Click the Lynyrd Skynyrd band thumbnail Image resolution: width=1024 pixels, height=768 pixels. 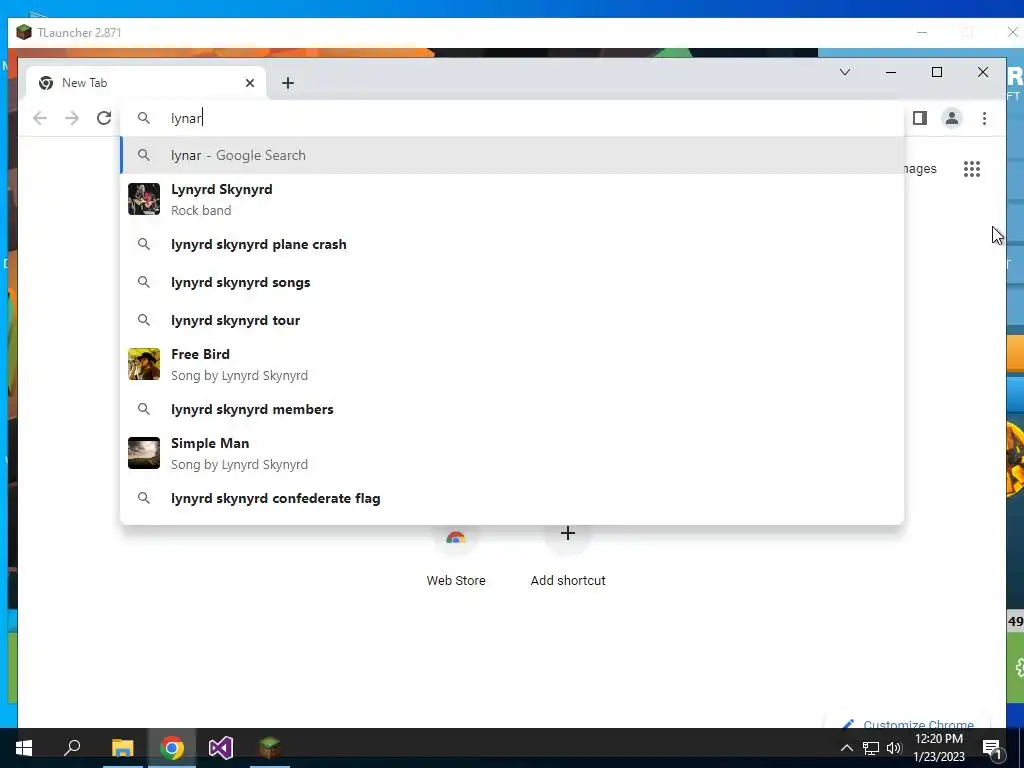[144, 199]
